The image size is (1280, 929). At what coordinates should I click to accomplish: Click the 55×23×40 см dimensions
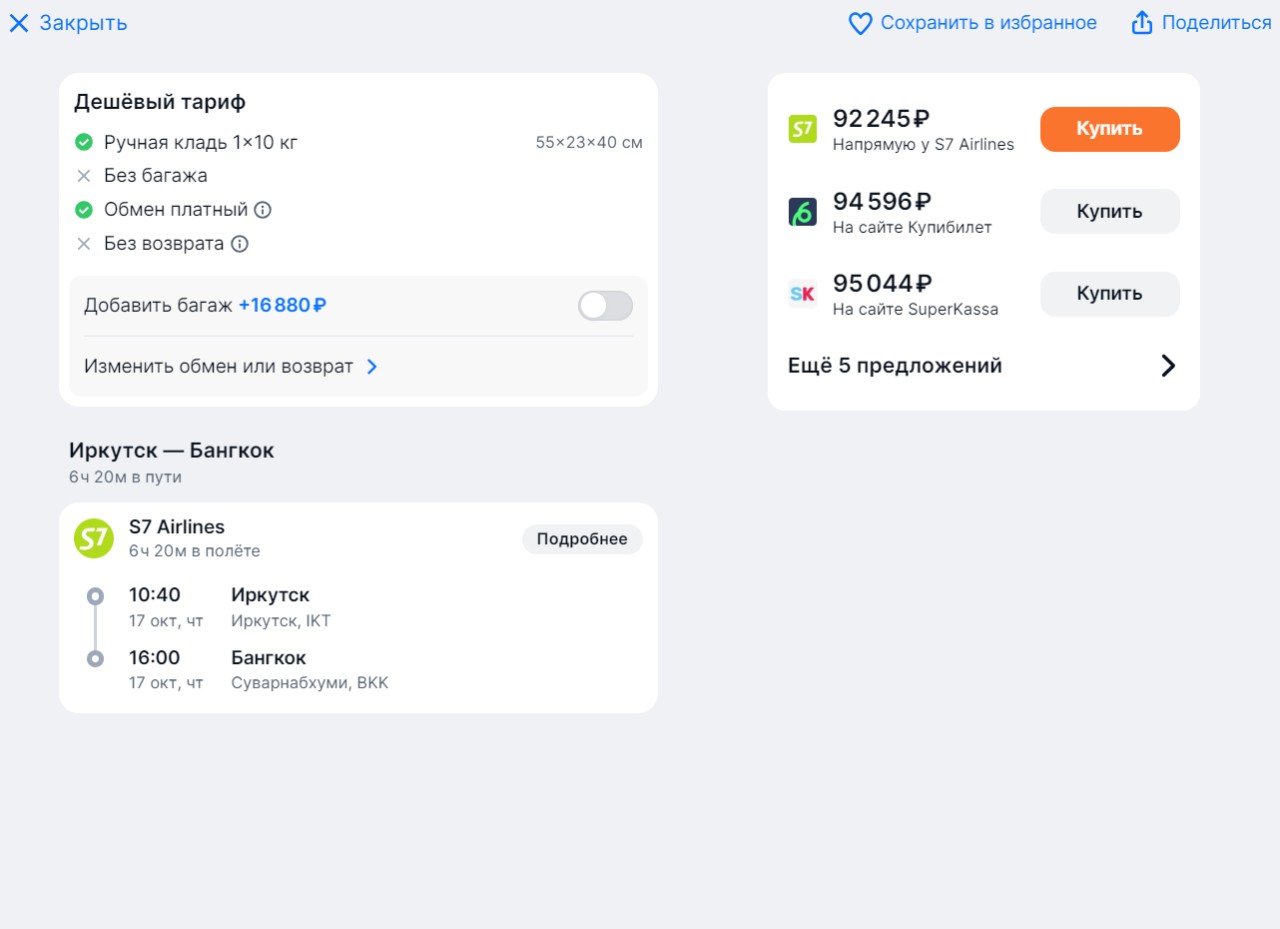tap(589, 142)
